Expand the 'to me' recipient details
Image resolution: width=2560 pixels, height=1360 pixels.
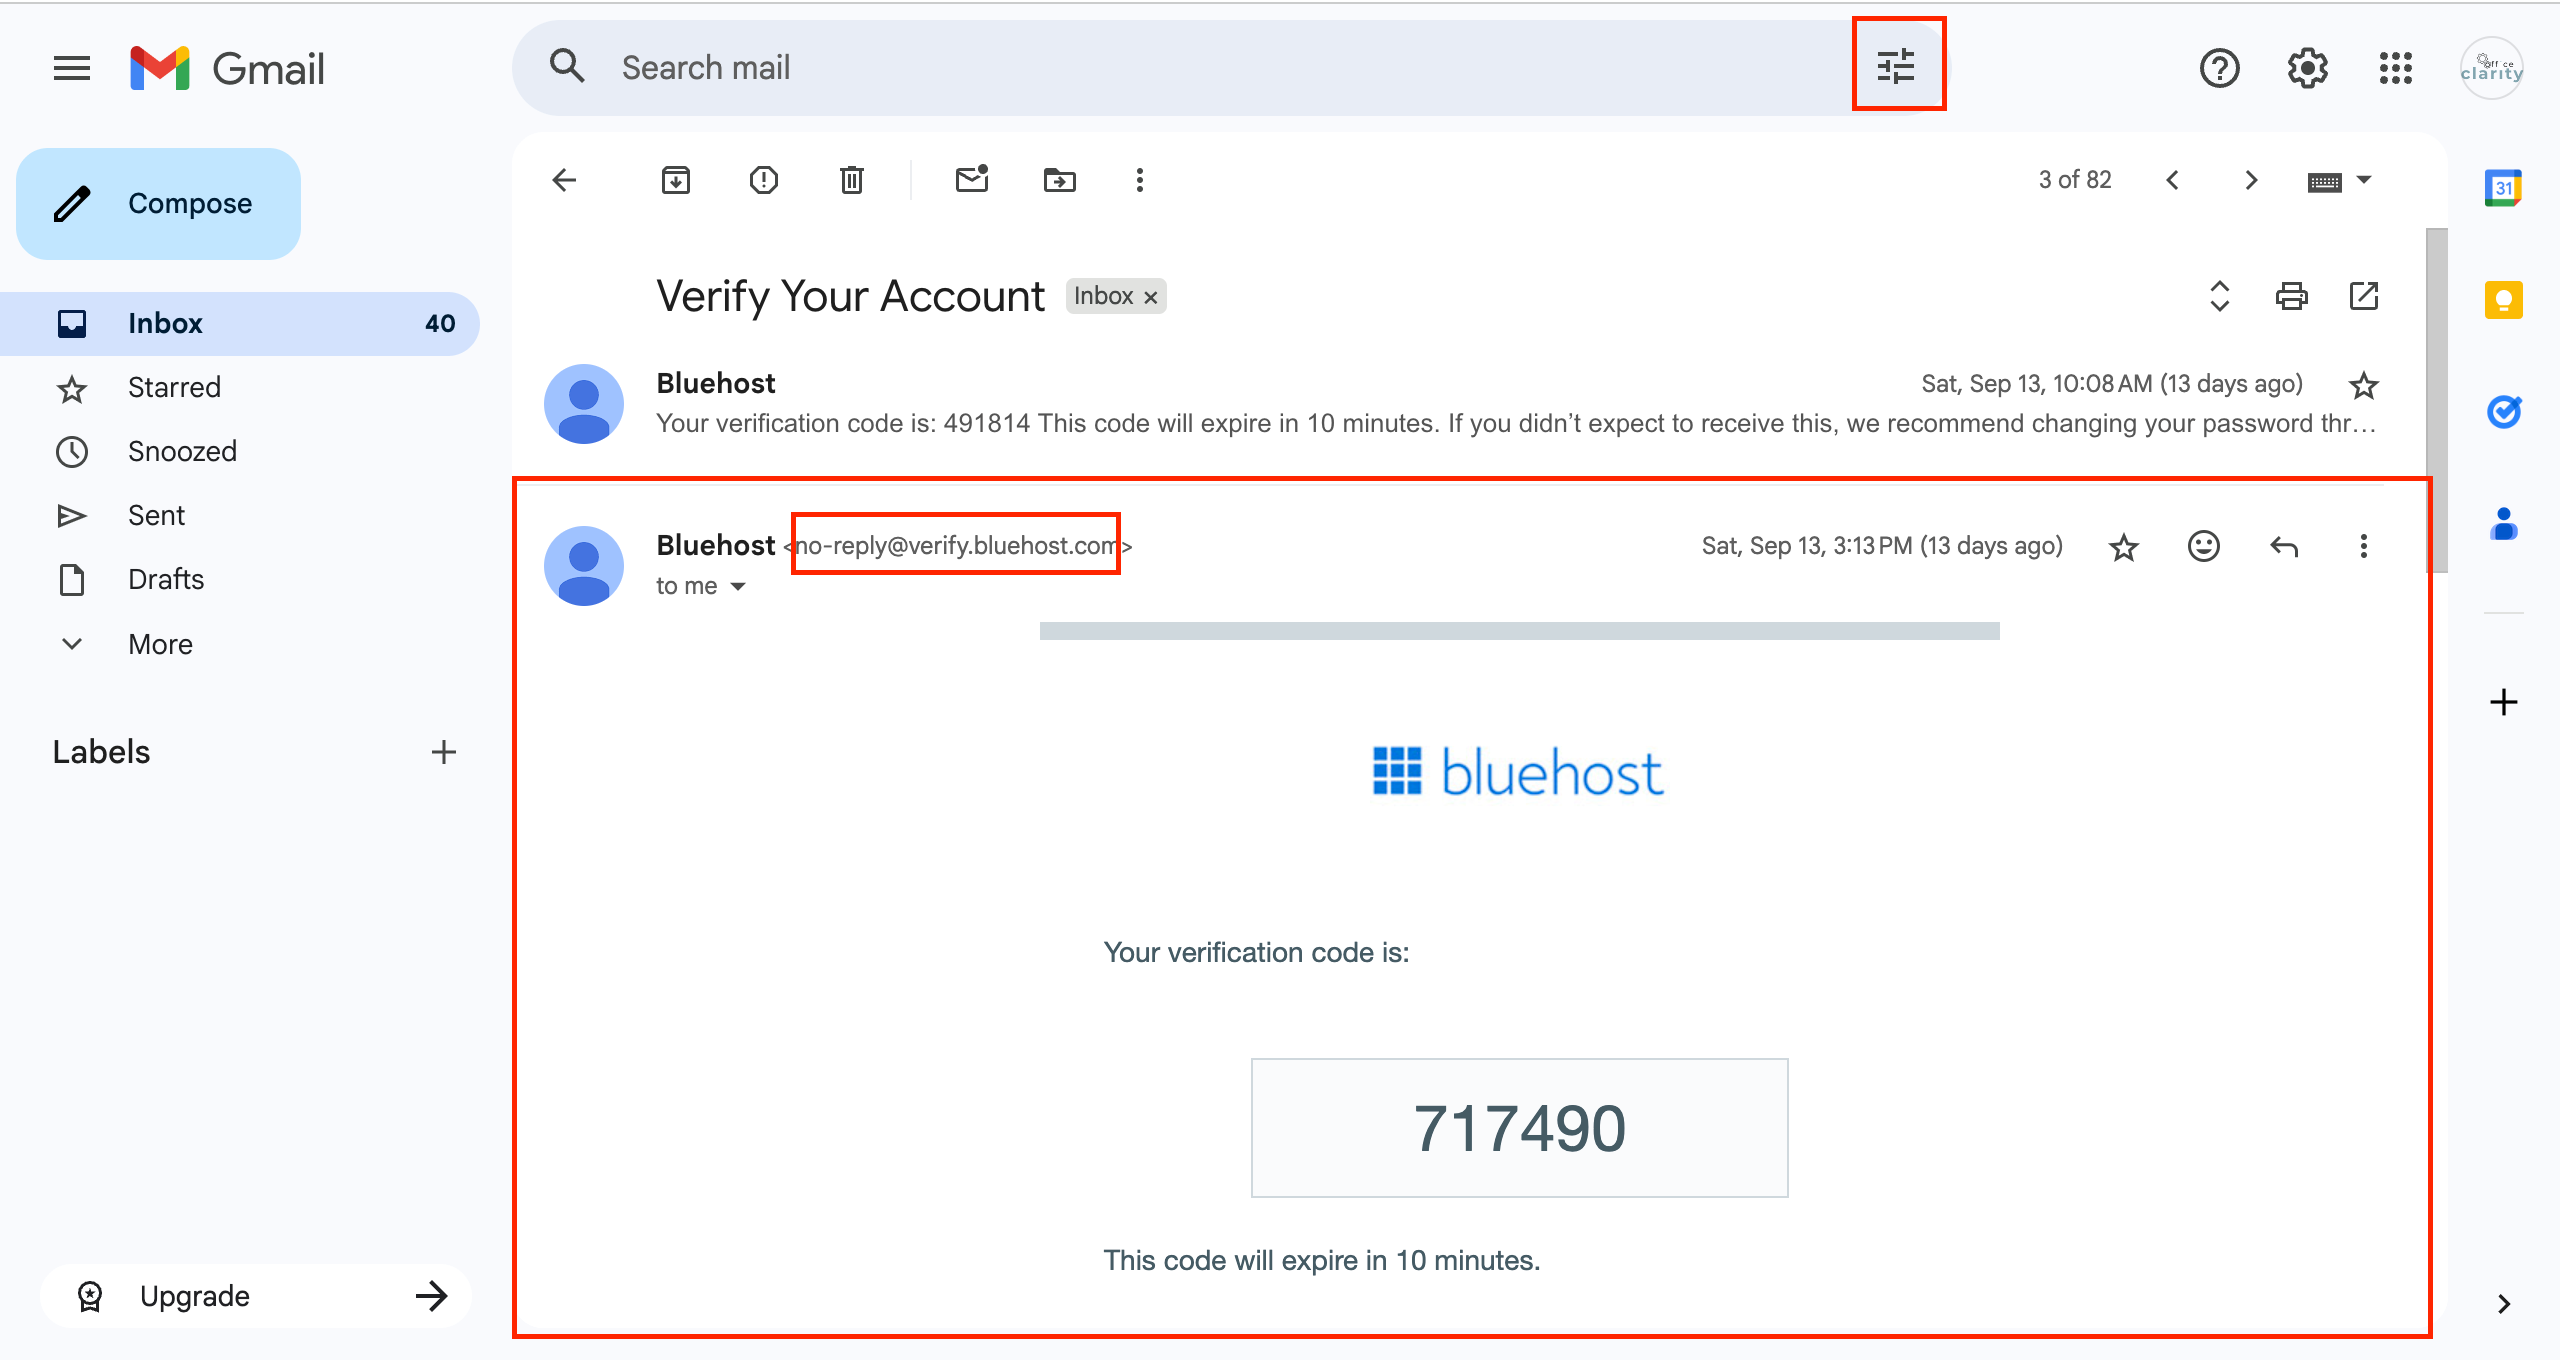(738, 586)
